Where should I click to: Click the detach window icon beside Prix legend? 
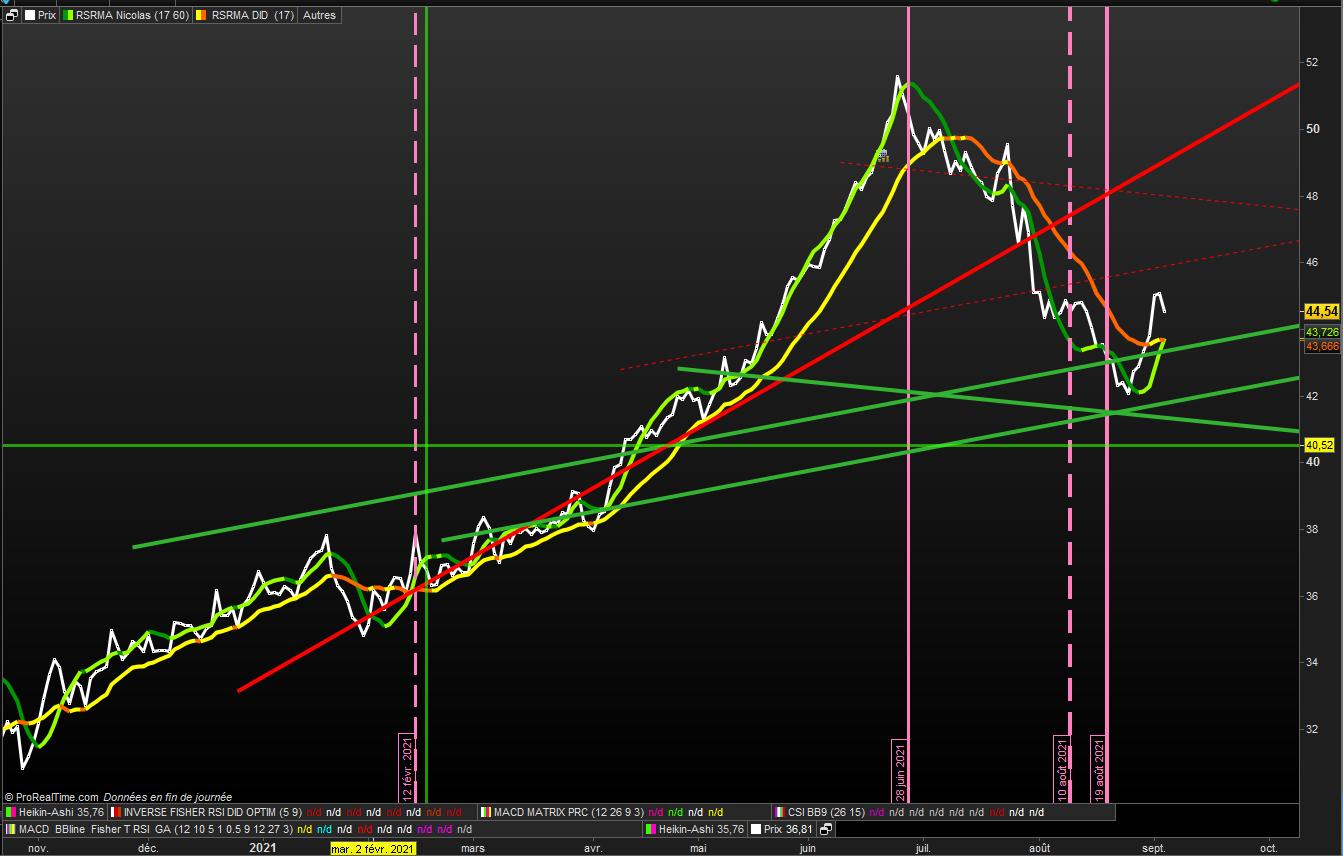(x=12, y=16)
